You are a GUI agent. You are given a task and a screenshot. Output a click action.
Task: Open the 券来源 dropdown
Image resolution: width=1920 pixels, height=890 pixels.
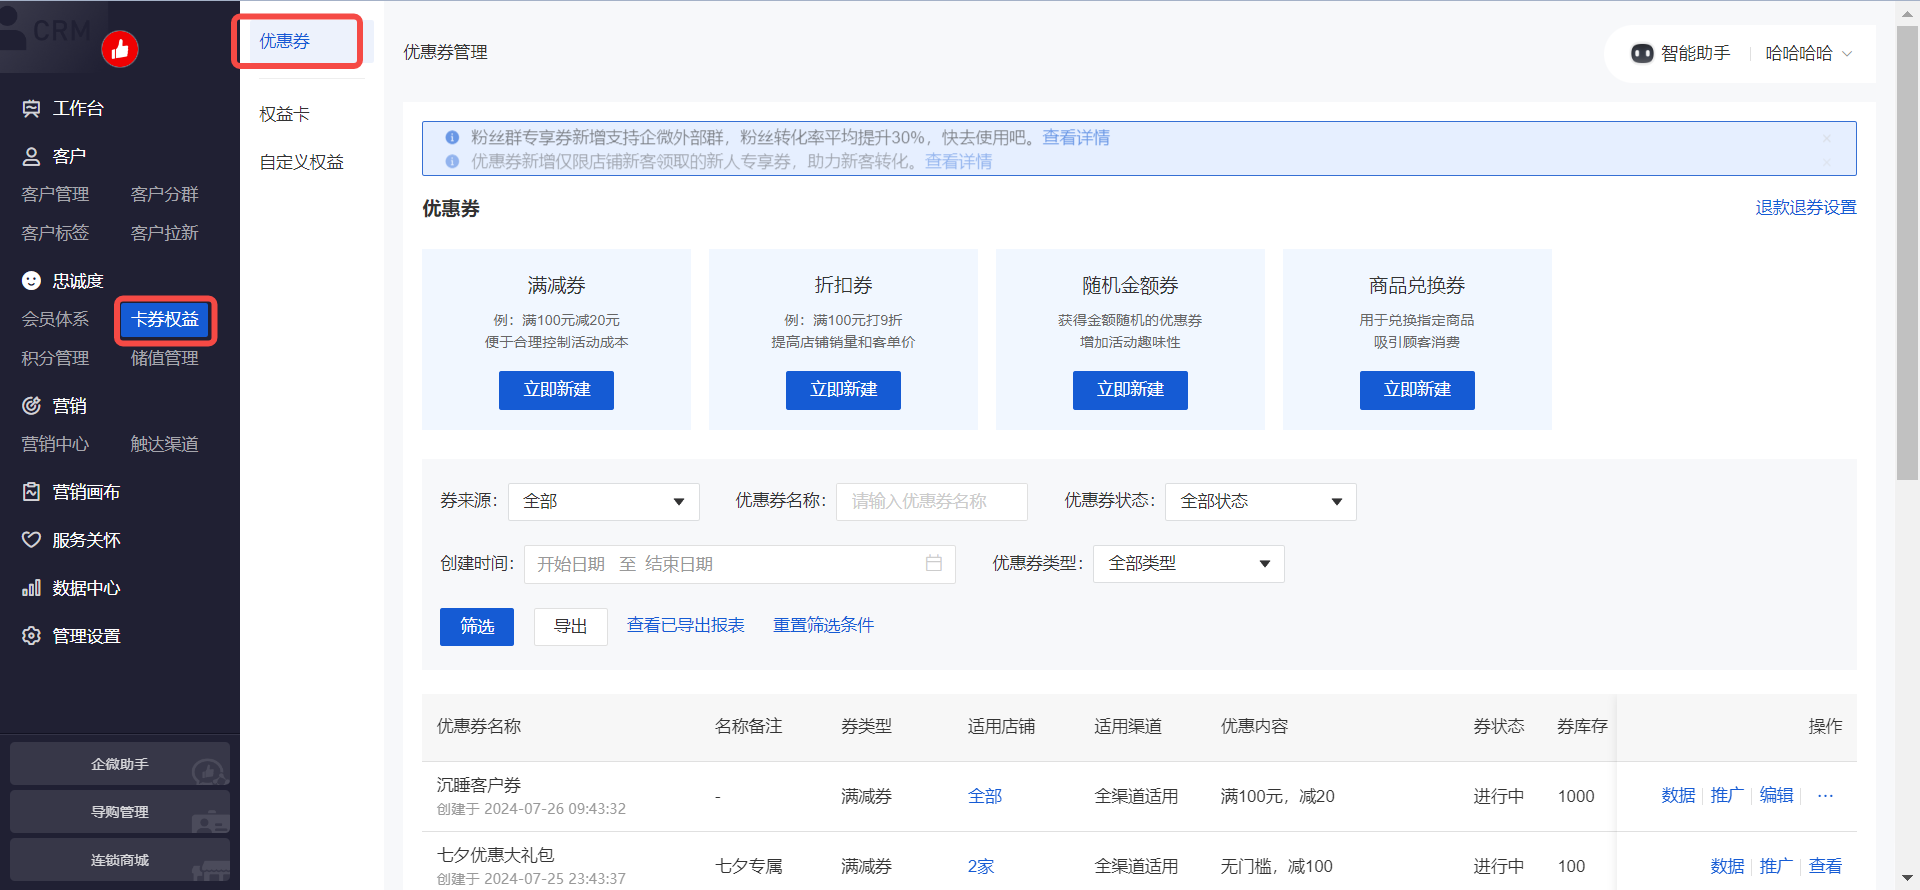coord(604,502)
